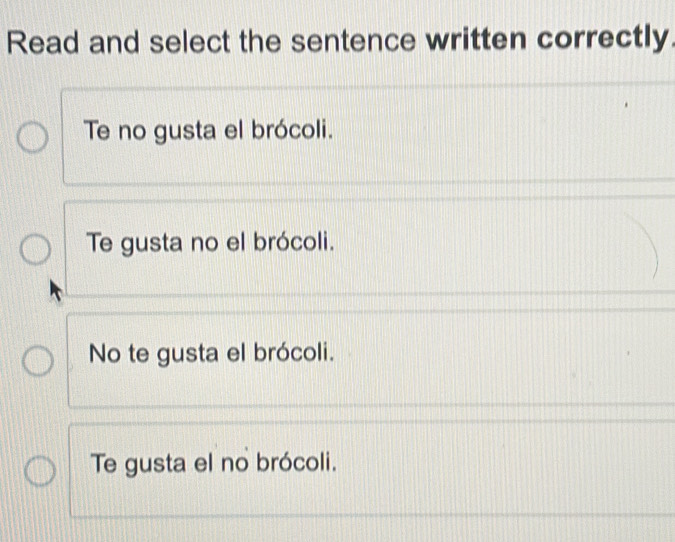This screenshot has width=675, height=542.
Task: Click blank space right of "Te gusta el no brócoli."
Action: coord(500,468)
